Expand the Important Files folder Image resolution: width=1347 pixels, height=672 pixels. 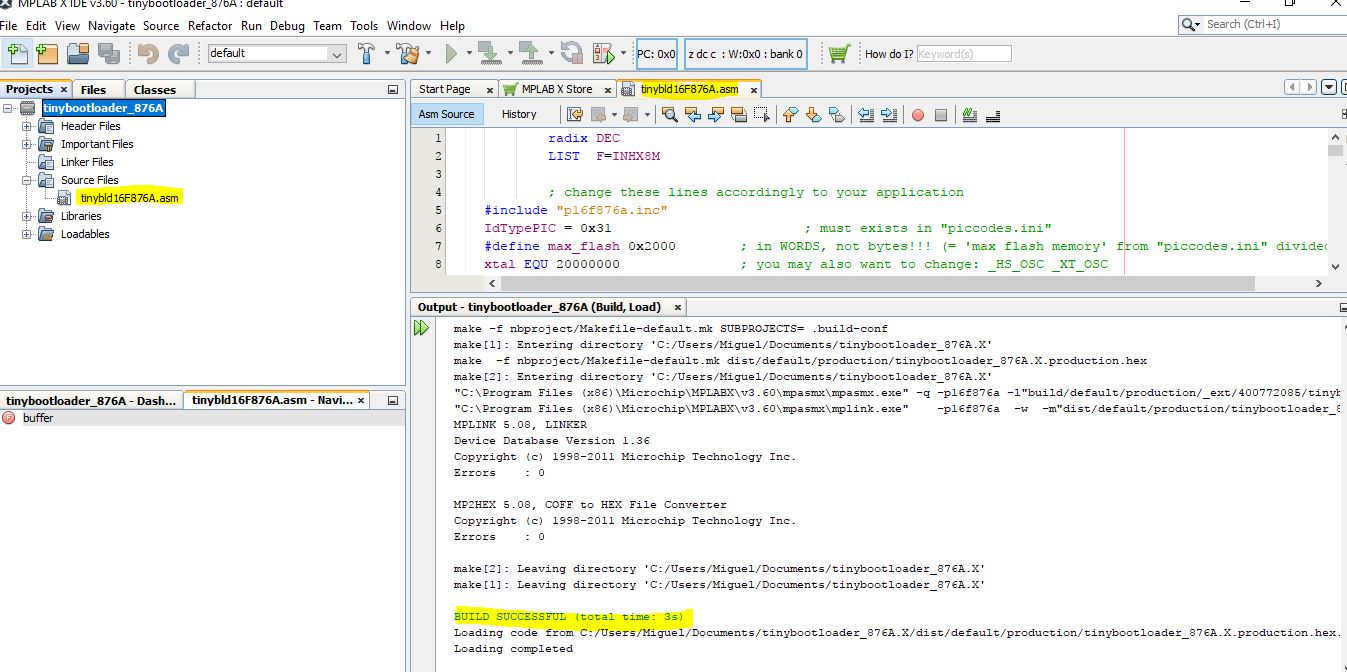(27, 144)
